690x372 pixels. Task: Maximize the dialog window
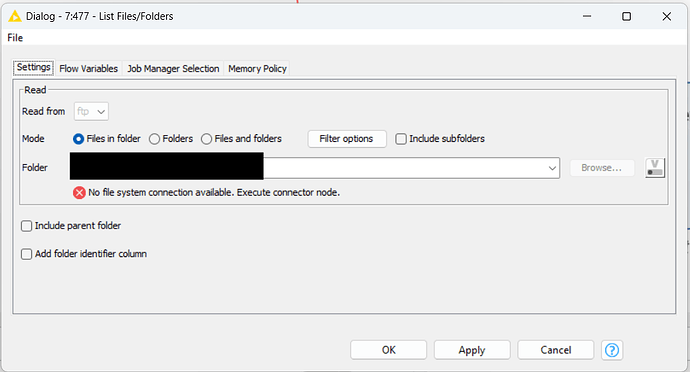pos(626,16)
